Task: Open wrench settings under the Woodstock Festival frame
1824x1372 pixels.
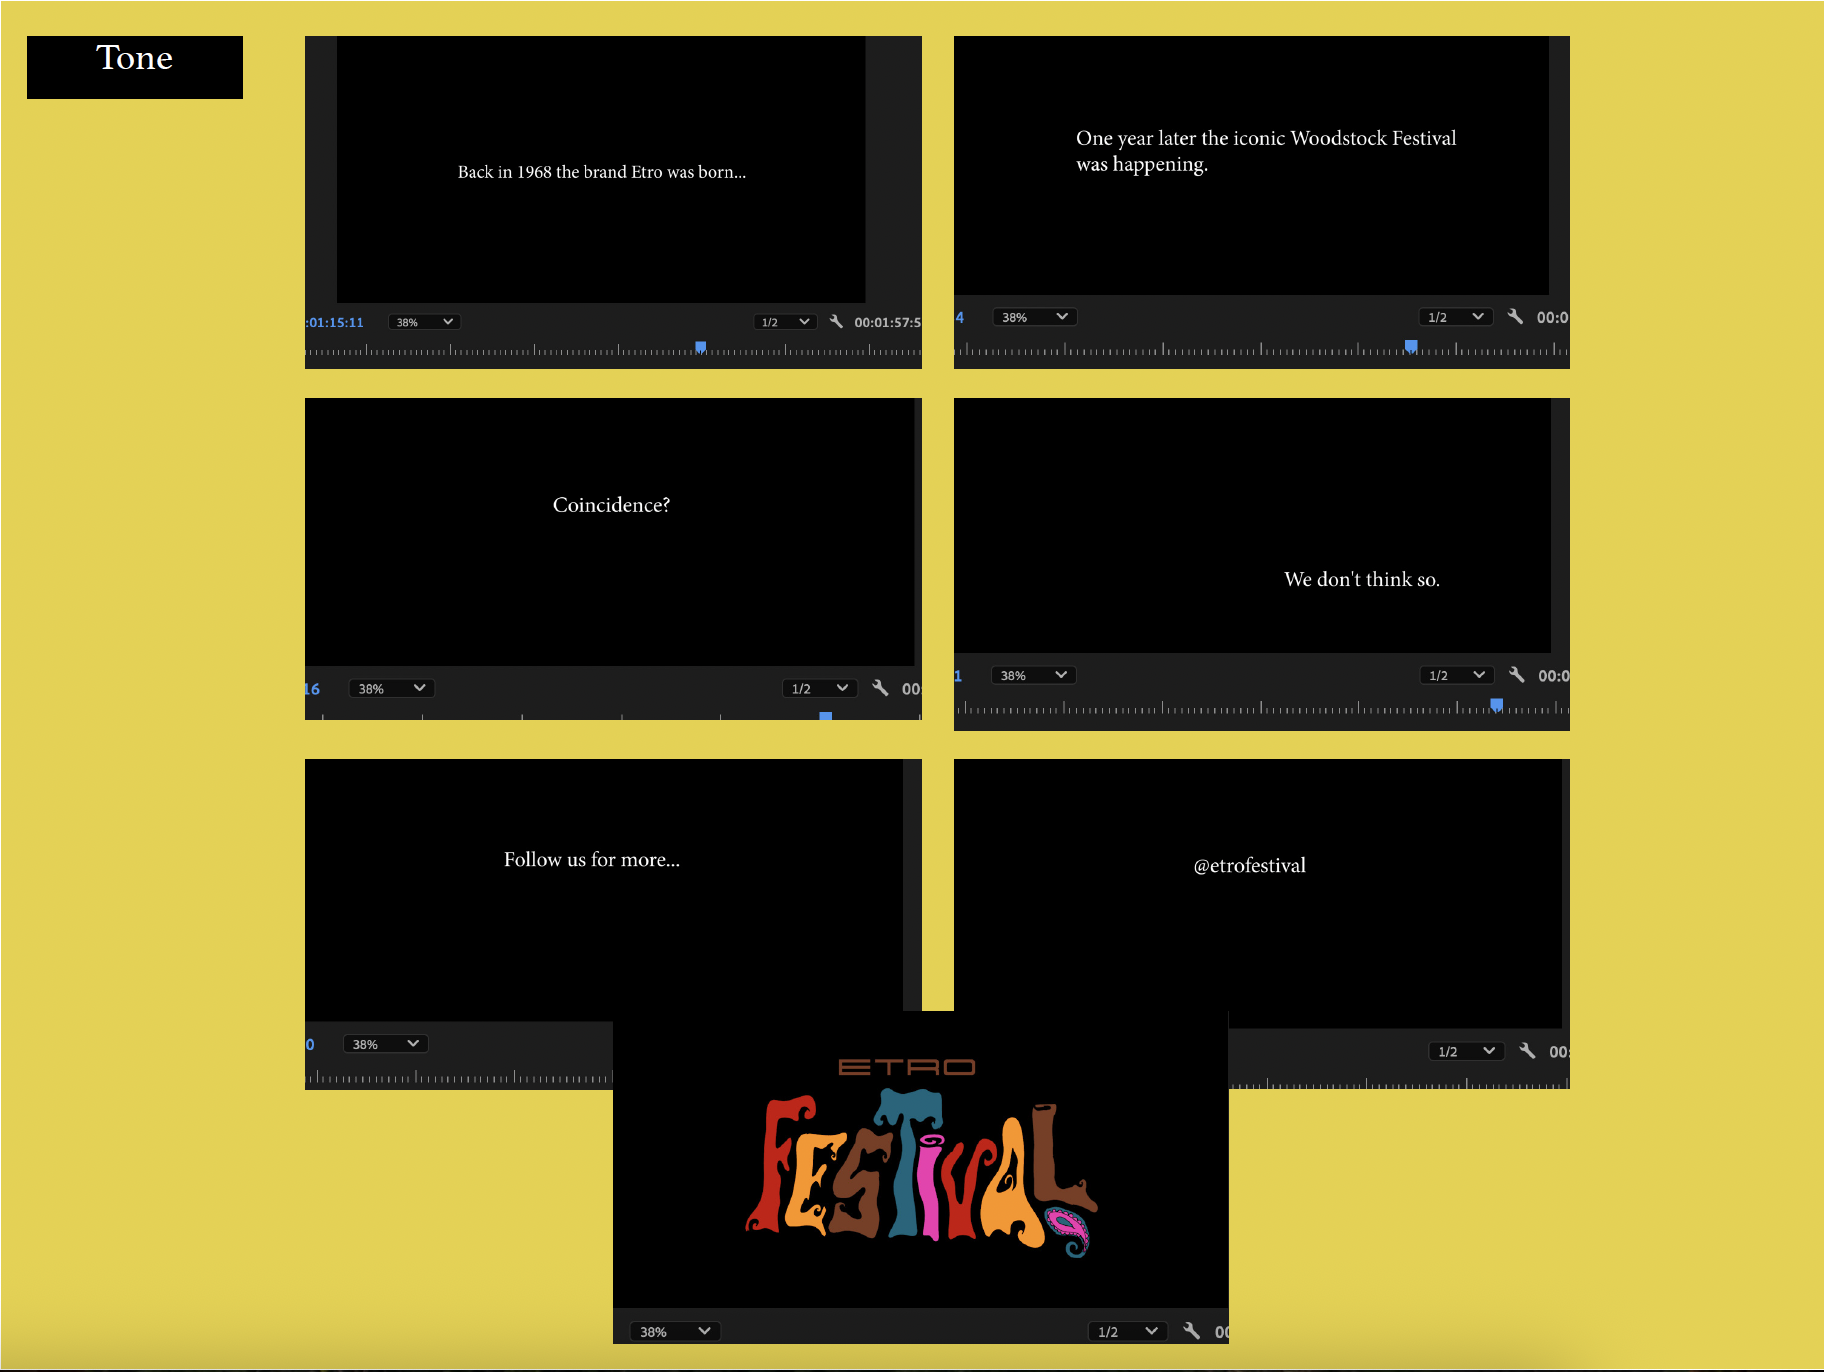Action: pyautogui.click(x=1516, y=316)
